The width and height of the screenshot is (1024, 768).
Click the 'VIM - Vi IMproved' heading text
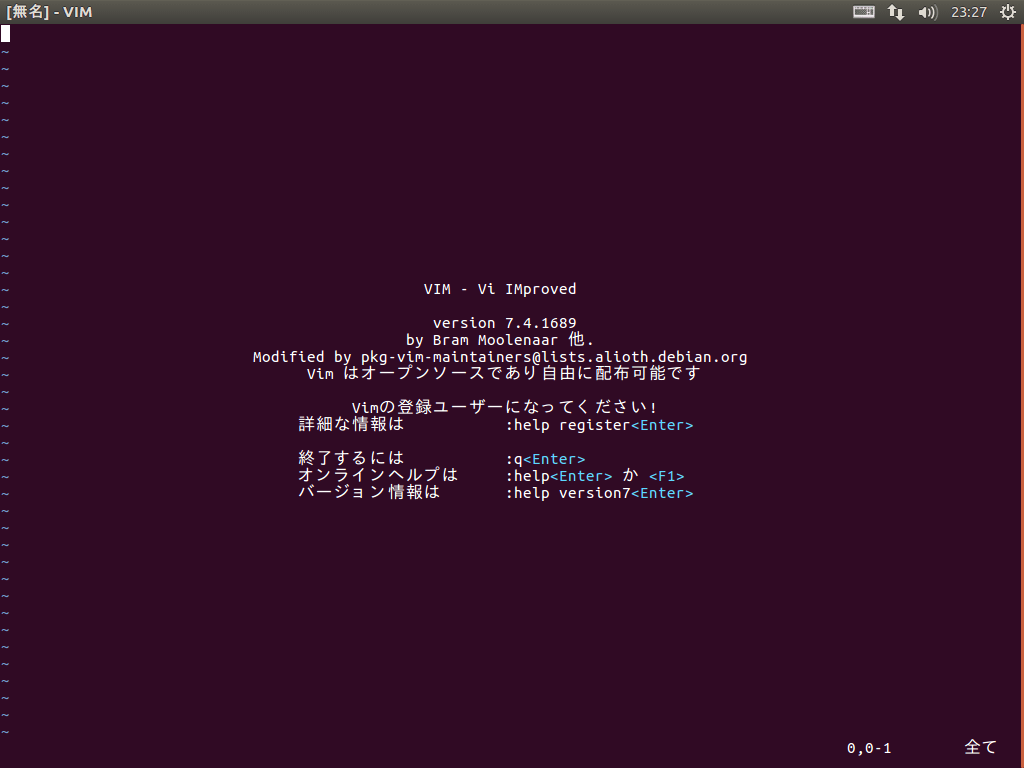click(x=500, y=289)
